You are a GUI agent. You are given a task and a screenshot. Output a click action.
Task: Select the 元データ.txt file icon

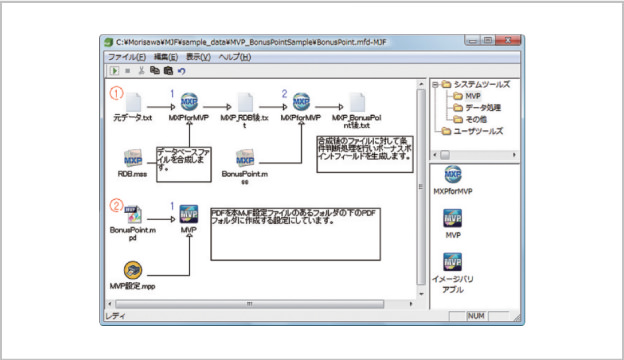tap(133, 103)
